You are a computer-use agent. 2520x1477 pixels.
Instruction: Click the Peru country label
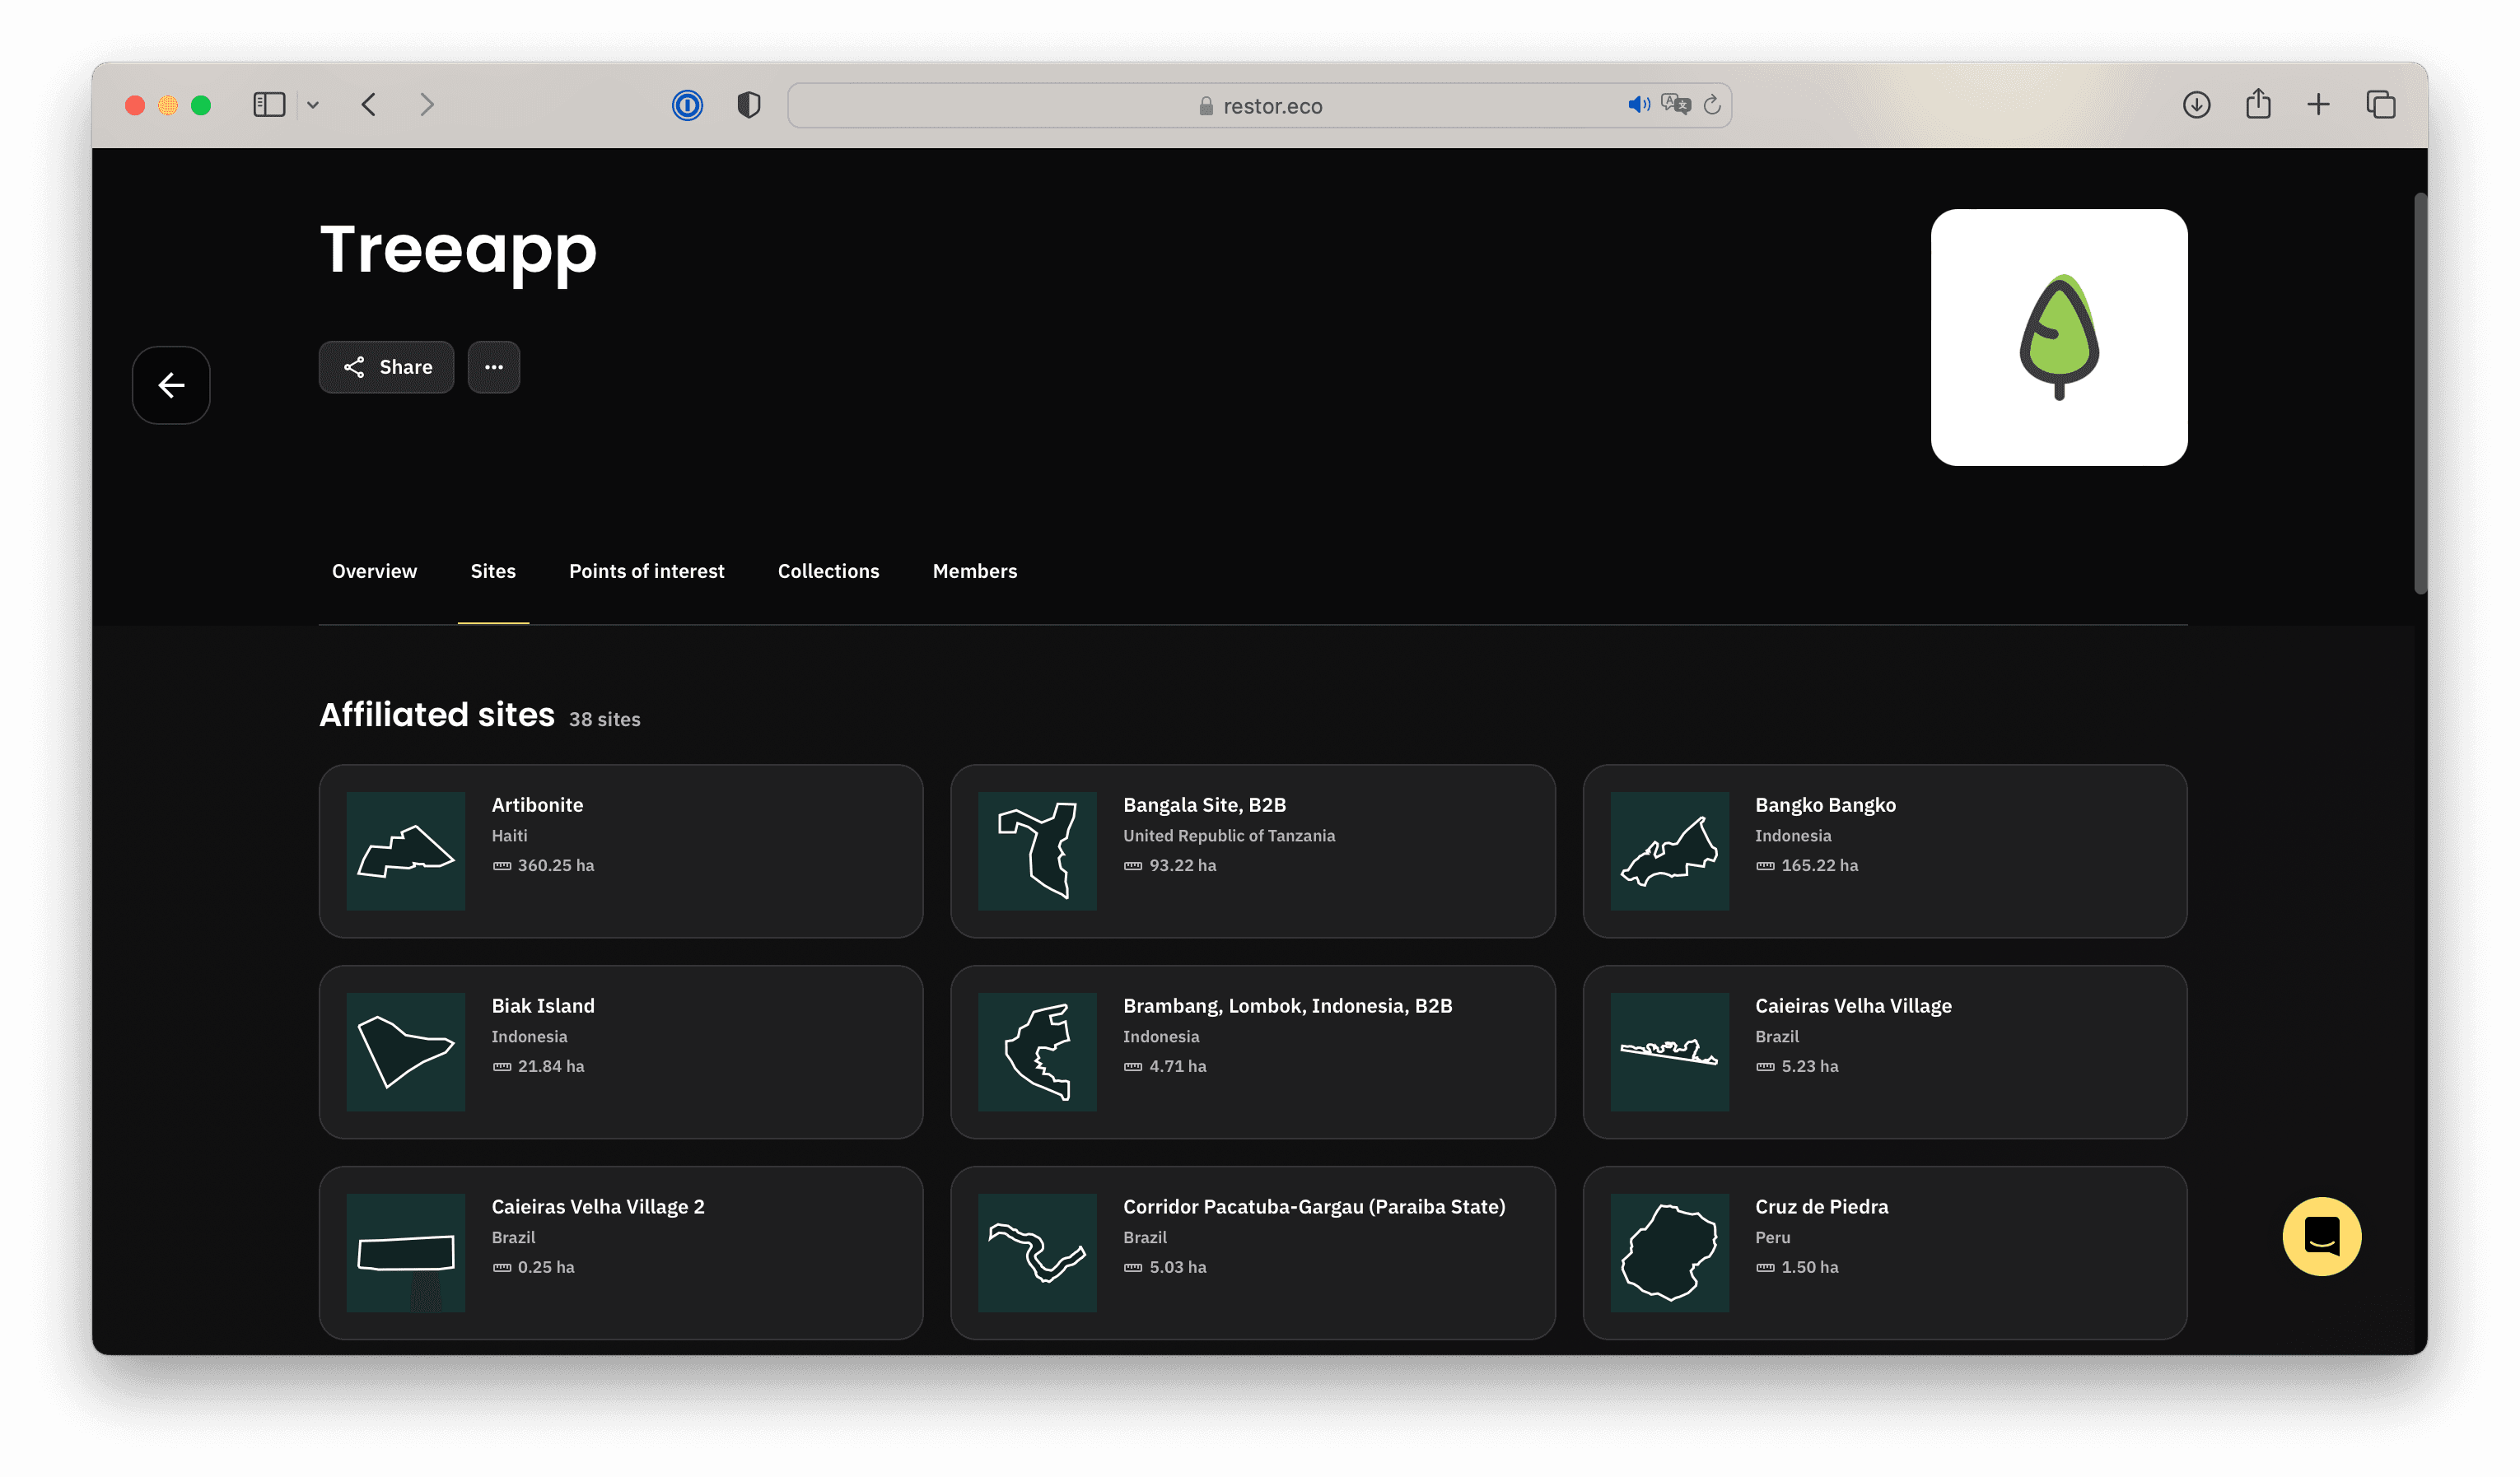click(1772, 1238)
